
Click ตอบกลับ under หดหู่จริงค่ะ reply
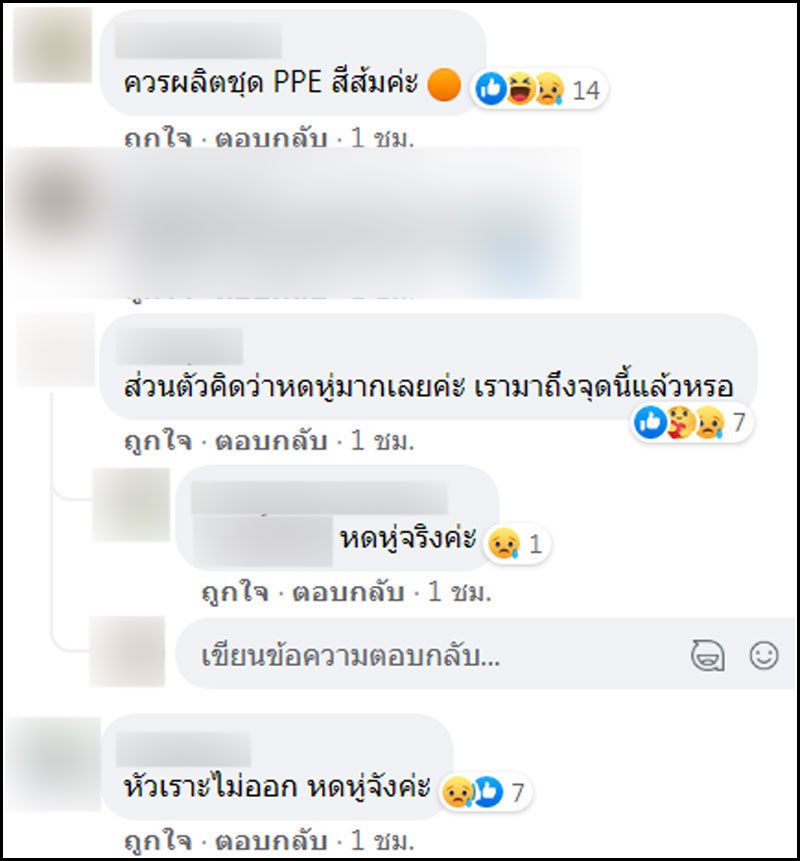tap(348, 592)
